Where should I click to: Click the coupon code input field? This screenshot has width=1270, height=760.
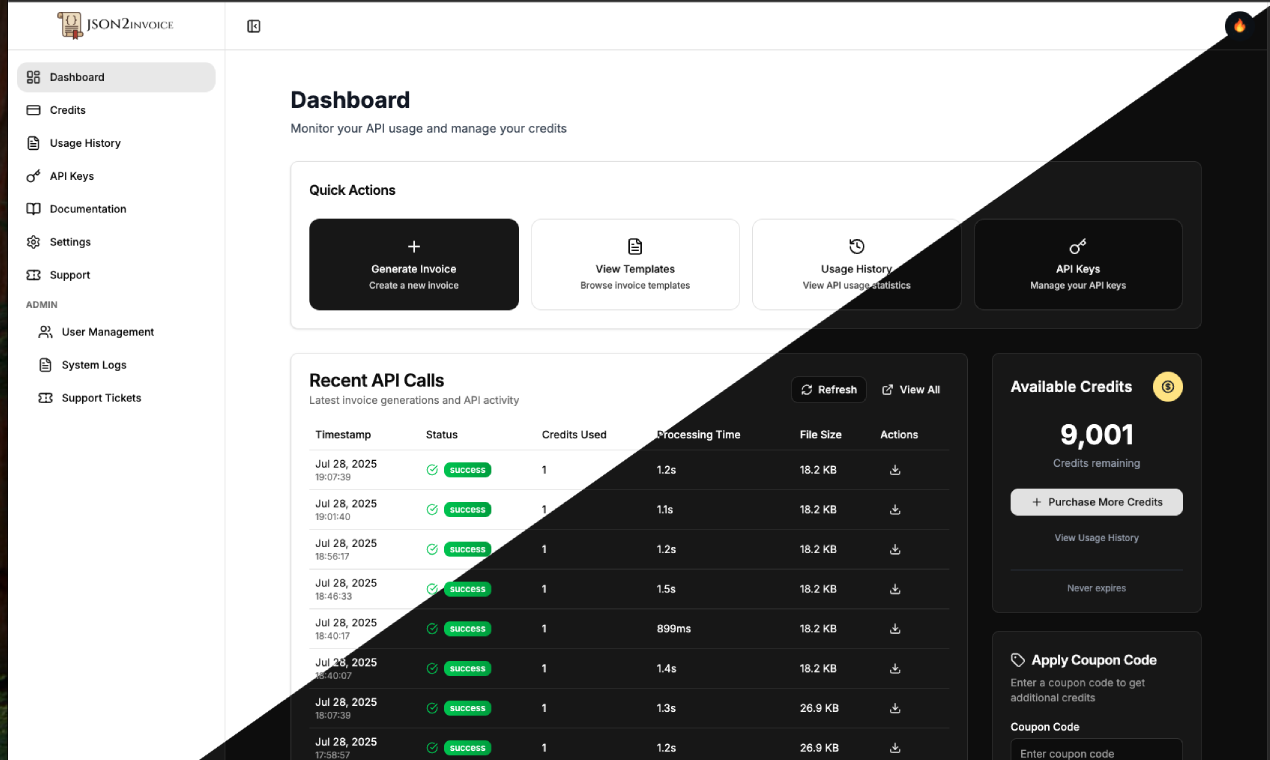click(1096, 751)
